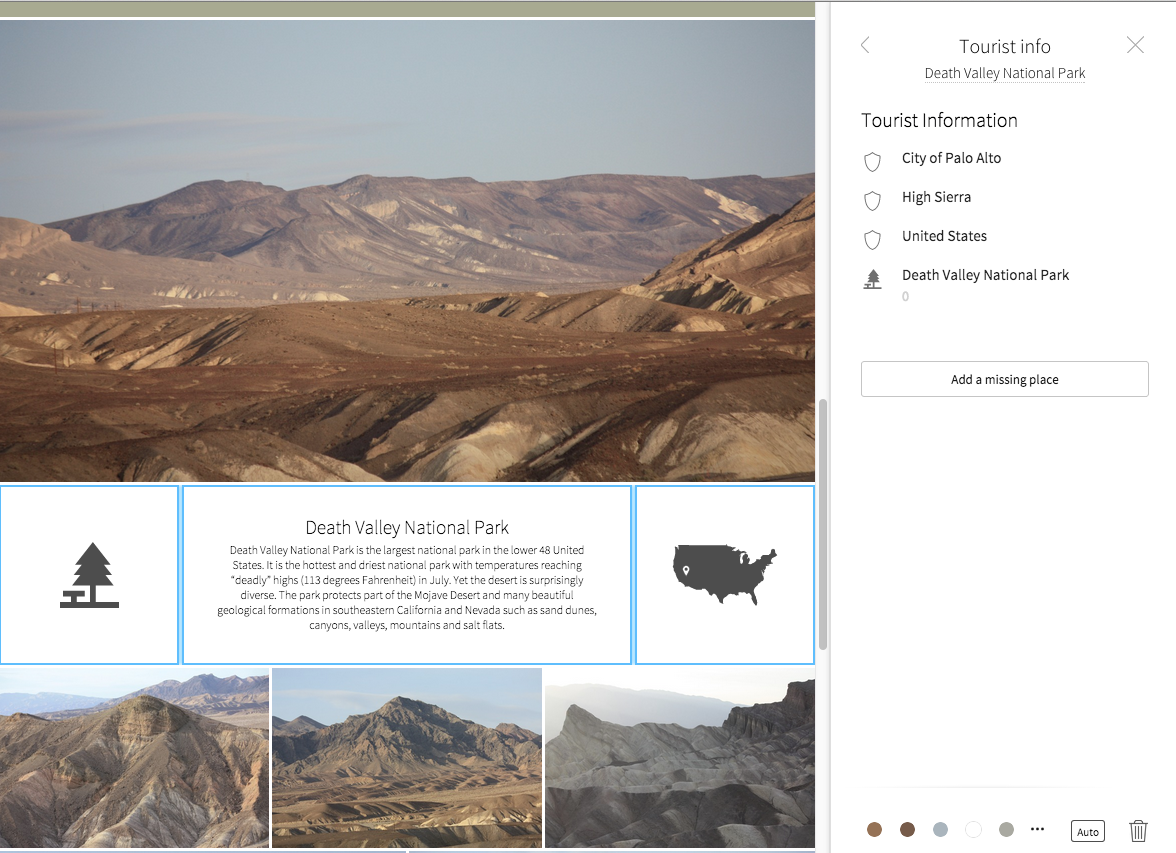Select the large tree park icon tile
This screenshot has height=853, width=1176.
coord(89,575)
